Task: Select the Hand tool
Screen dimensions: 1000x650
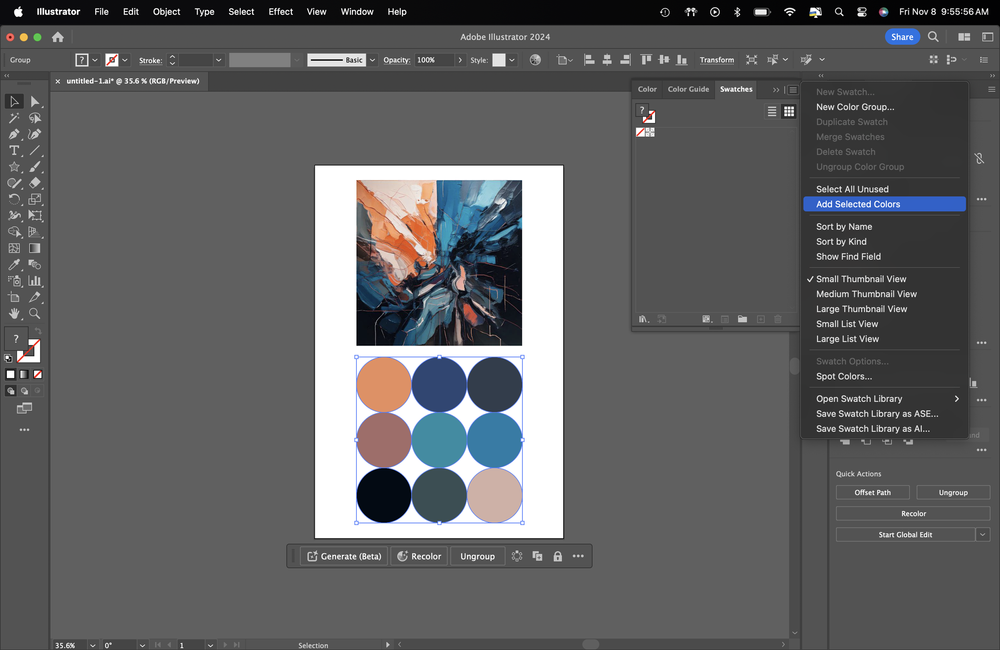Action: 14,313
